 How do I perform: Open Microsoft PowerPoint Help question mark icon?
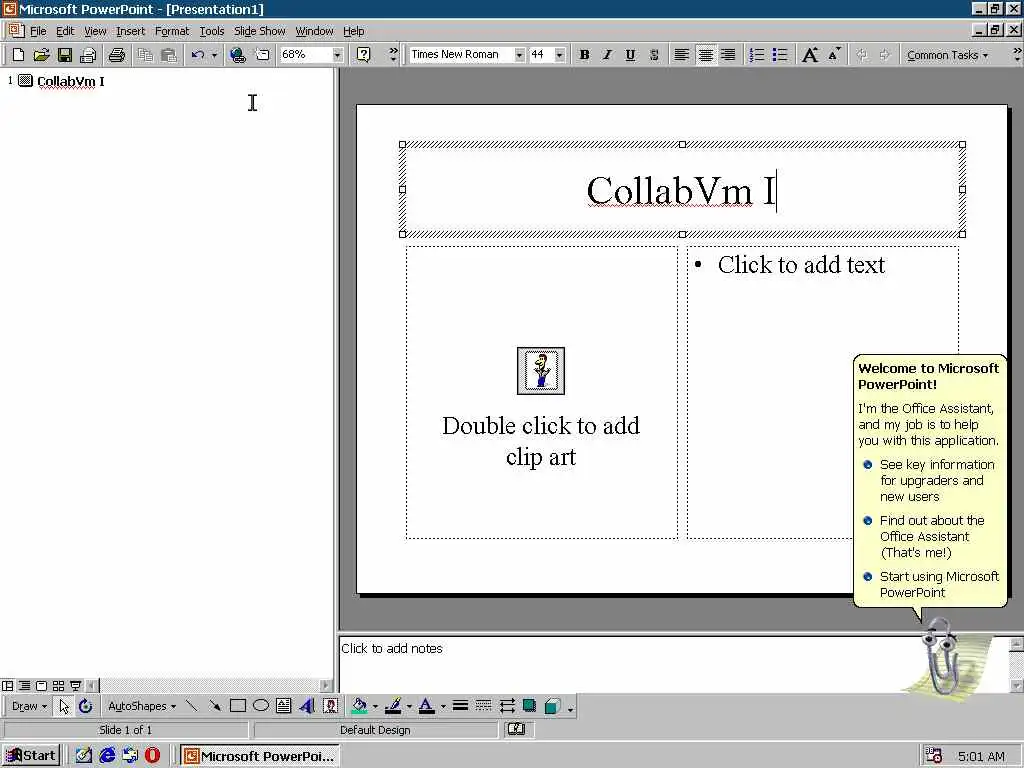[364, 55]
